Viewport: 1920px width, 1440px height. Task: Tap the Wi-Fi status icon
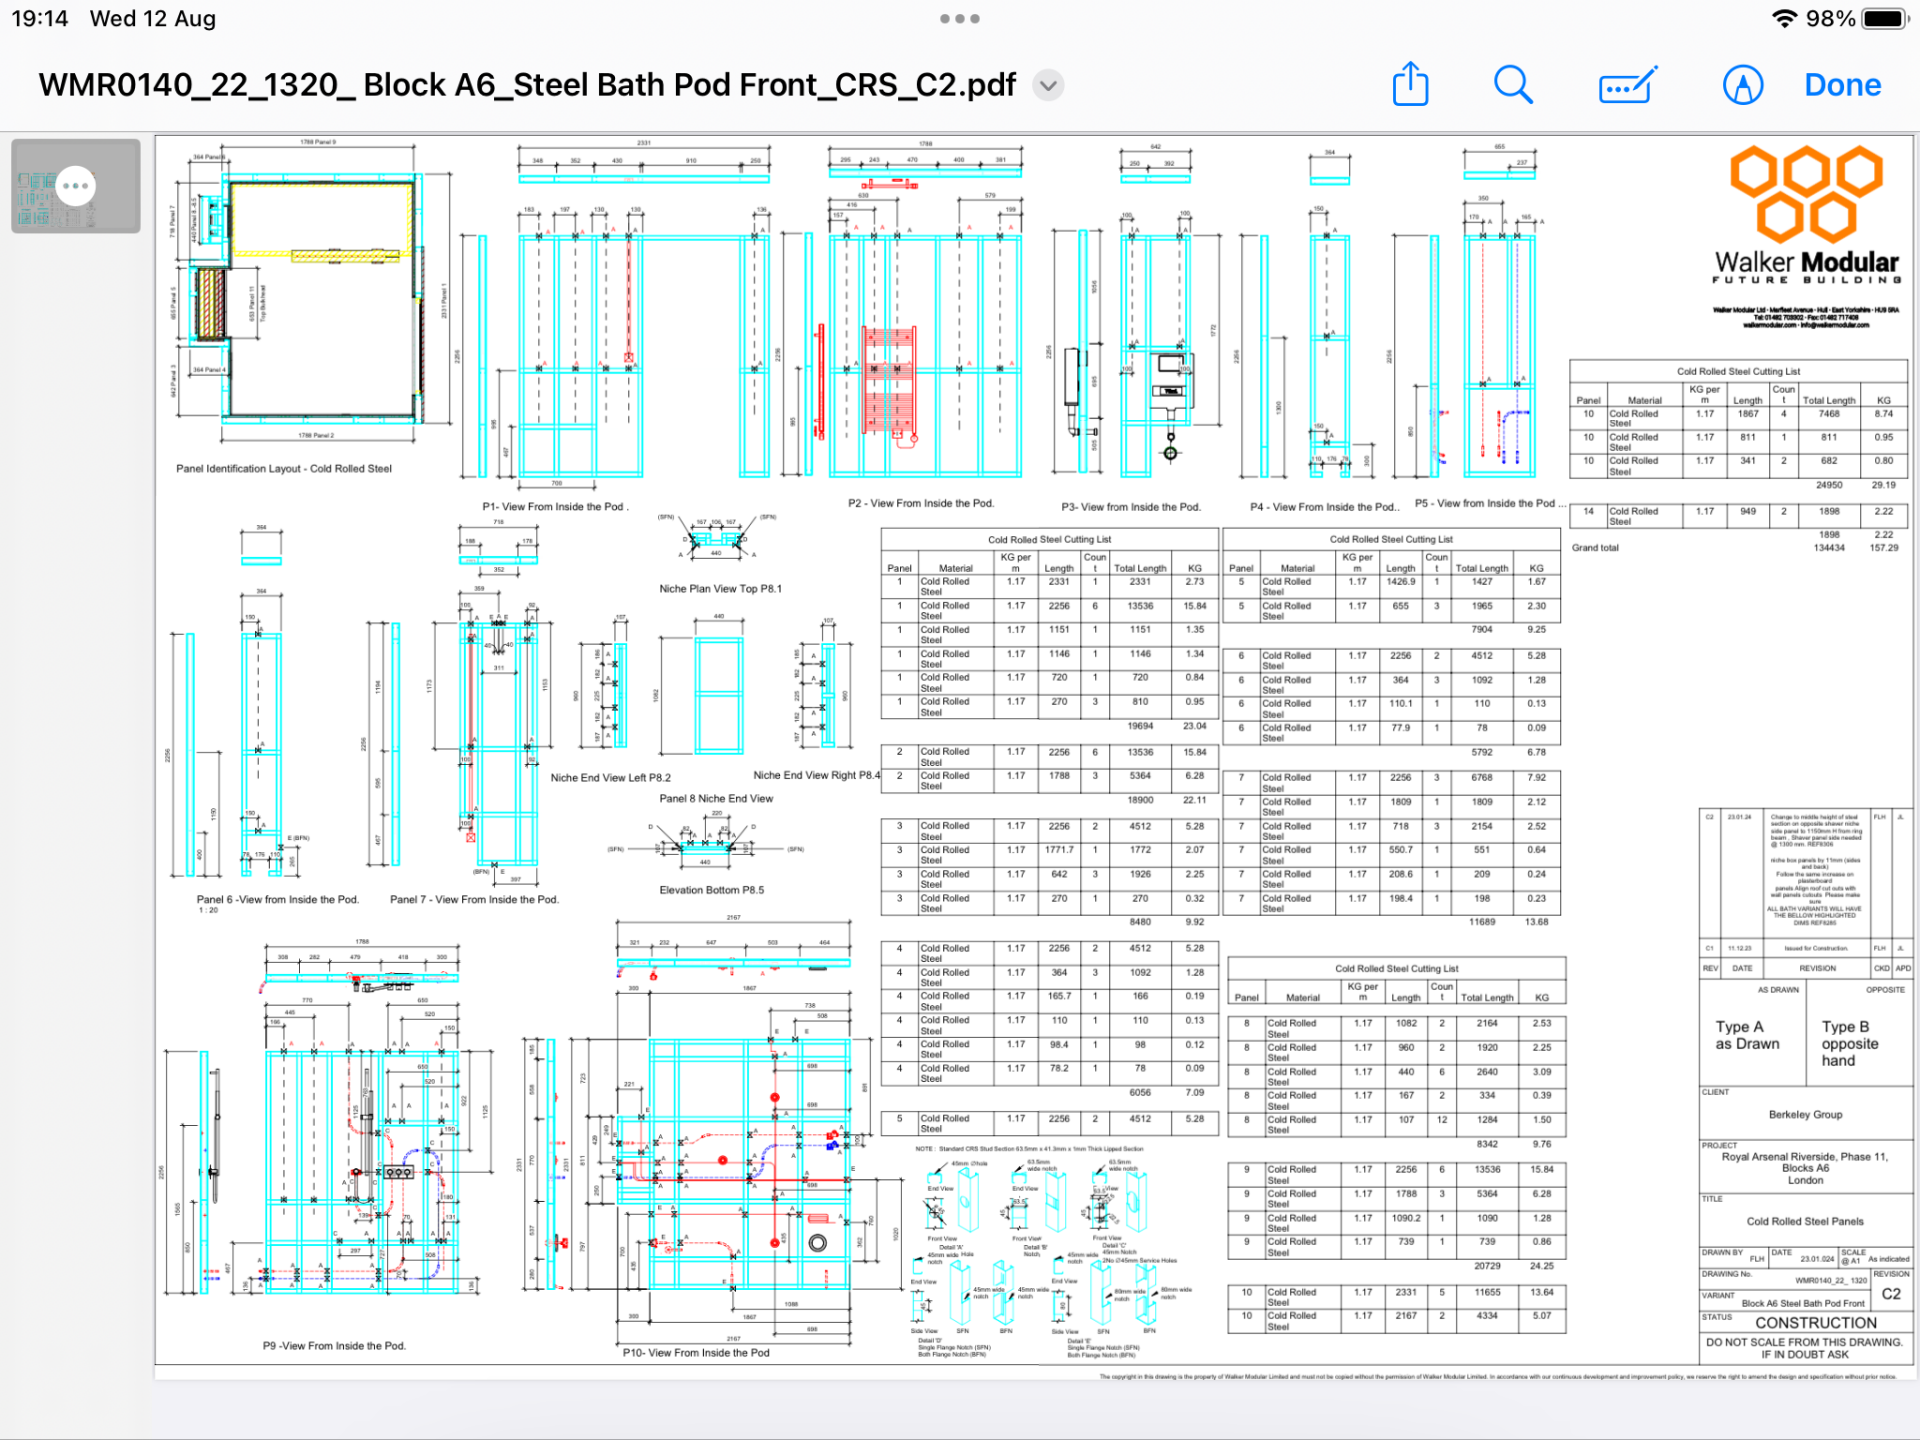pos(1783,18)
